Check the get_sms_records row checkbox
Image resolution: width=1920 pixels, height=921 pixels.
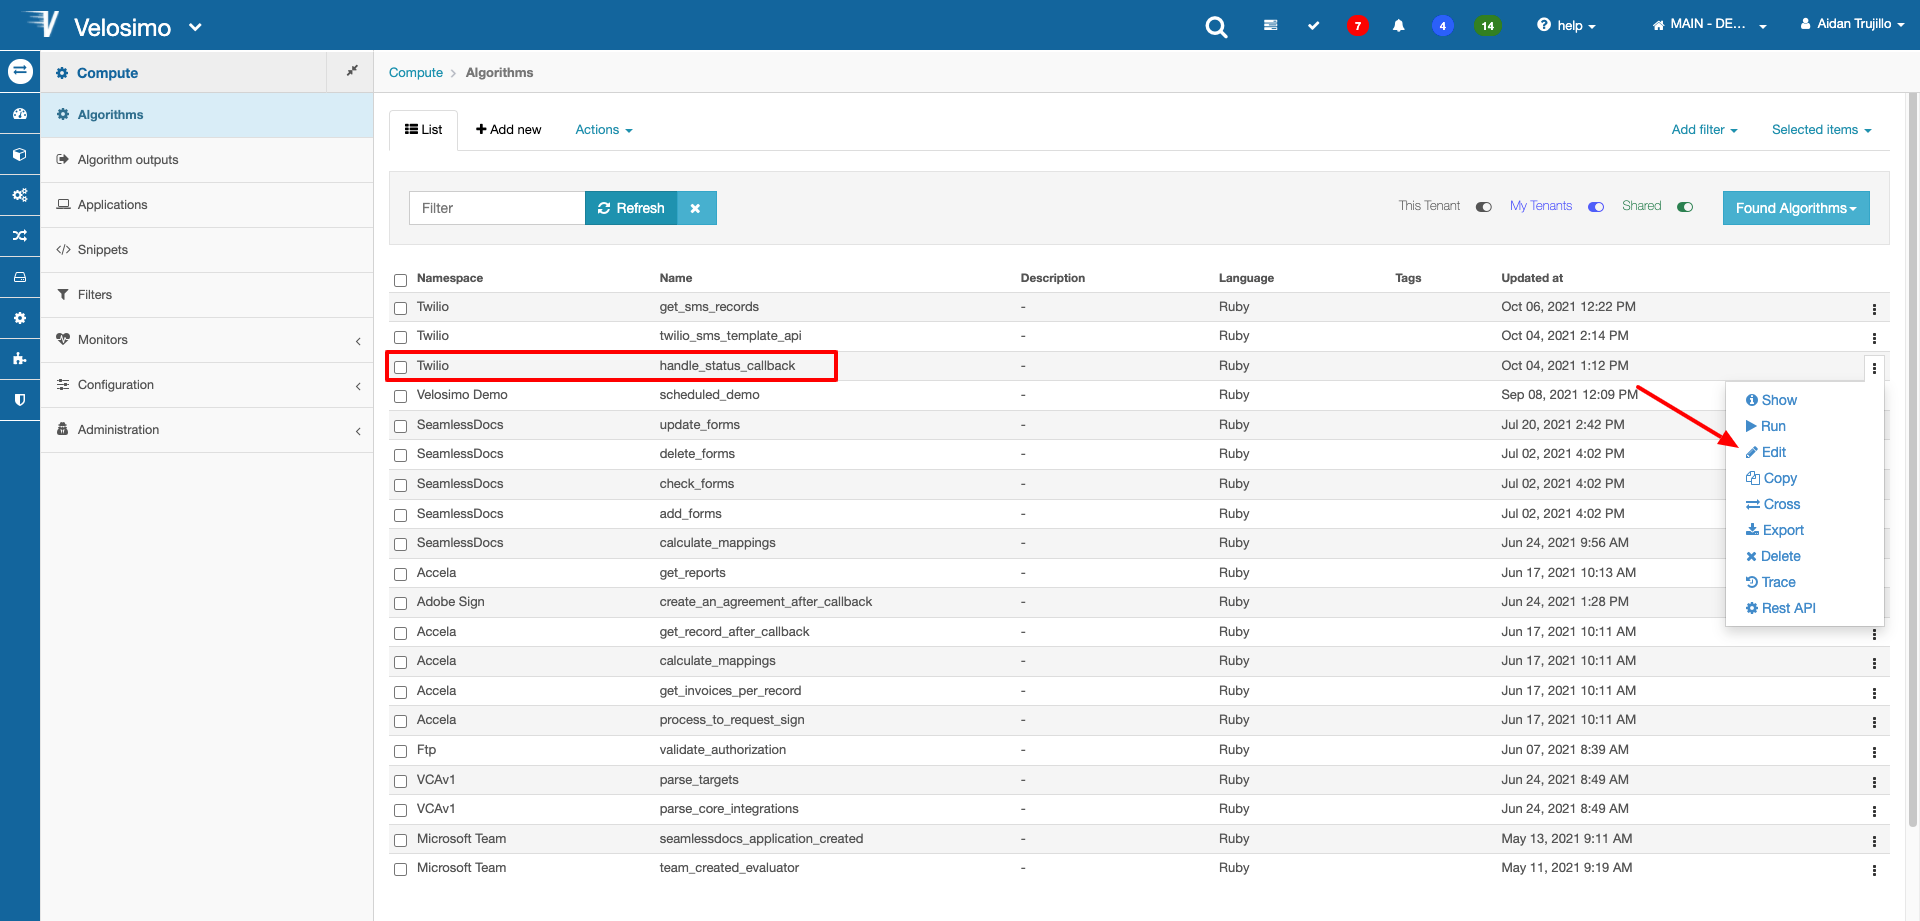coord(400,309)
